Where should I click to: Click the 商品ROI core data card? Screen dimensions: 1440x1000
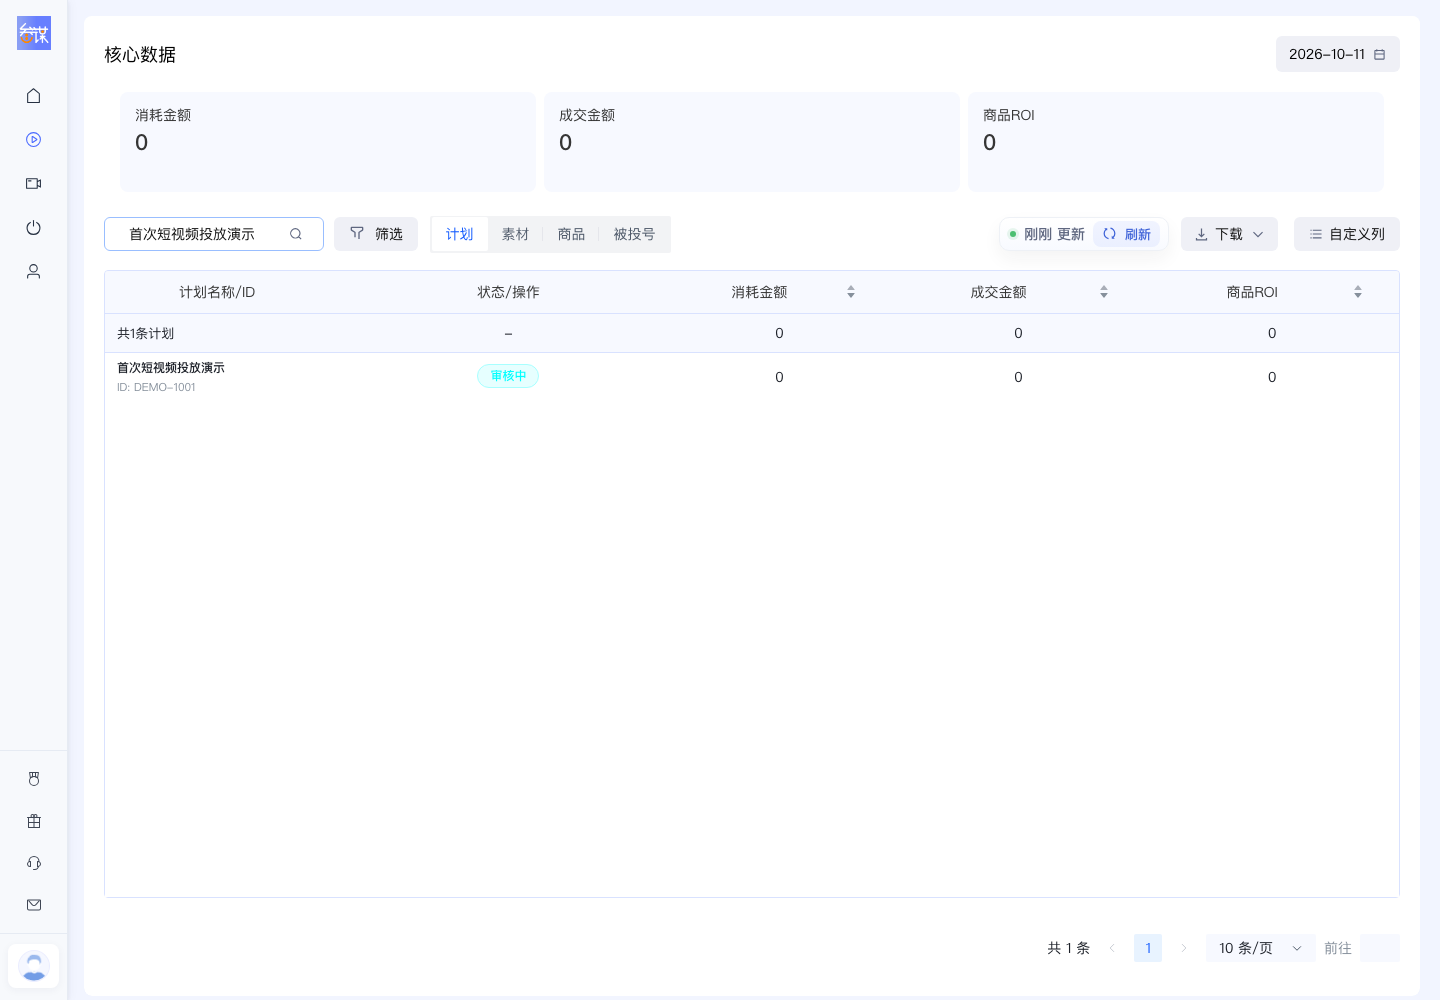coord(1176,142)
